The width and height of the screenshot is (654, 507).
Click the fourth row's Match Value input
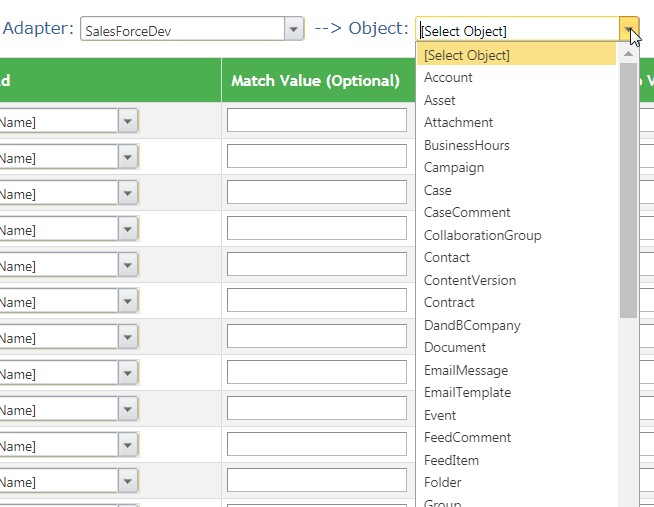coord(317,228)
